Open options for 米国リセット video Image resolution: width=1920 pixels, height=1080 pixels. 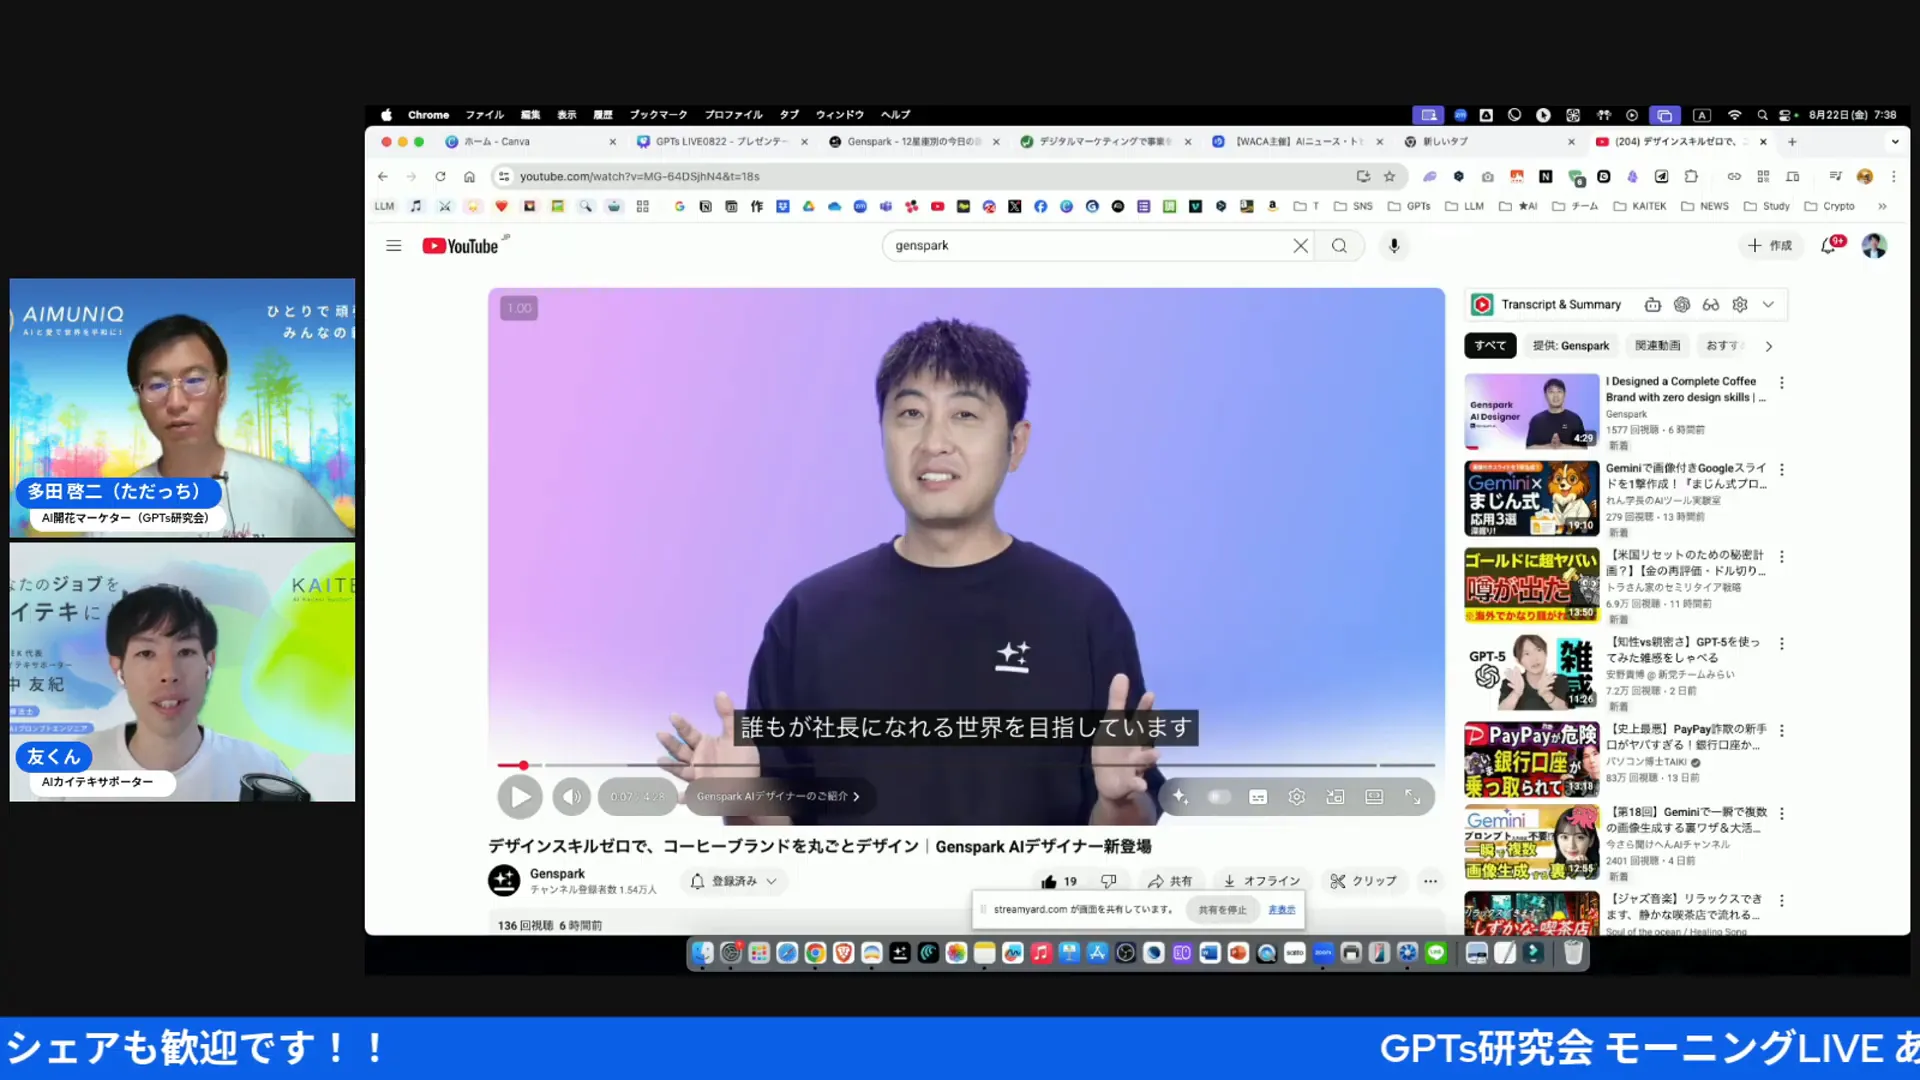point(1782,557)
